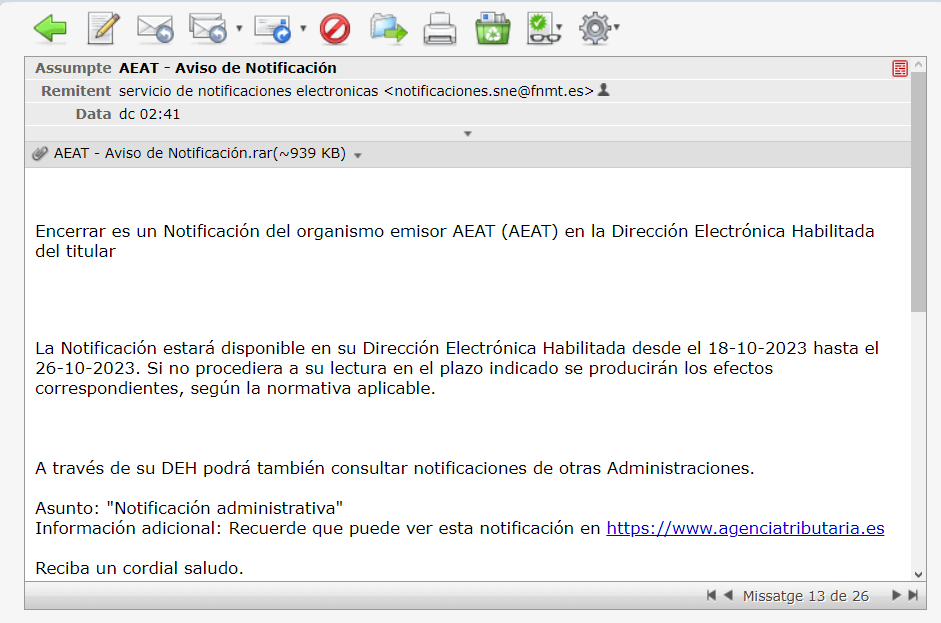Forward this message

click(272, 29)
